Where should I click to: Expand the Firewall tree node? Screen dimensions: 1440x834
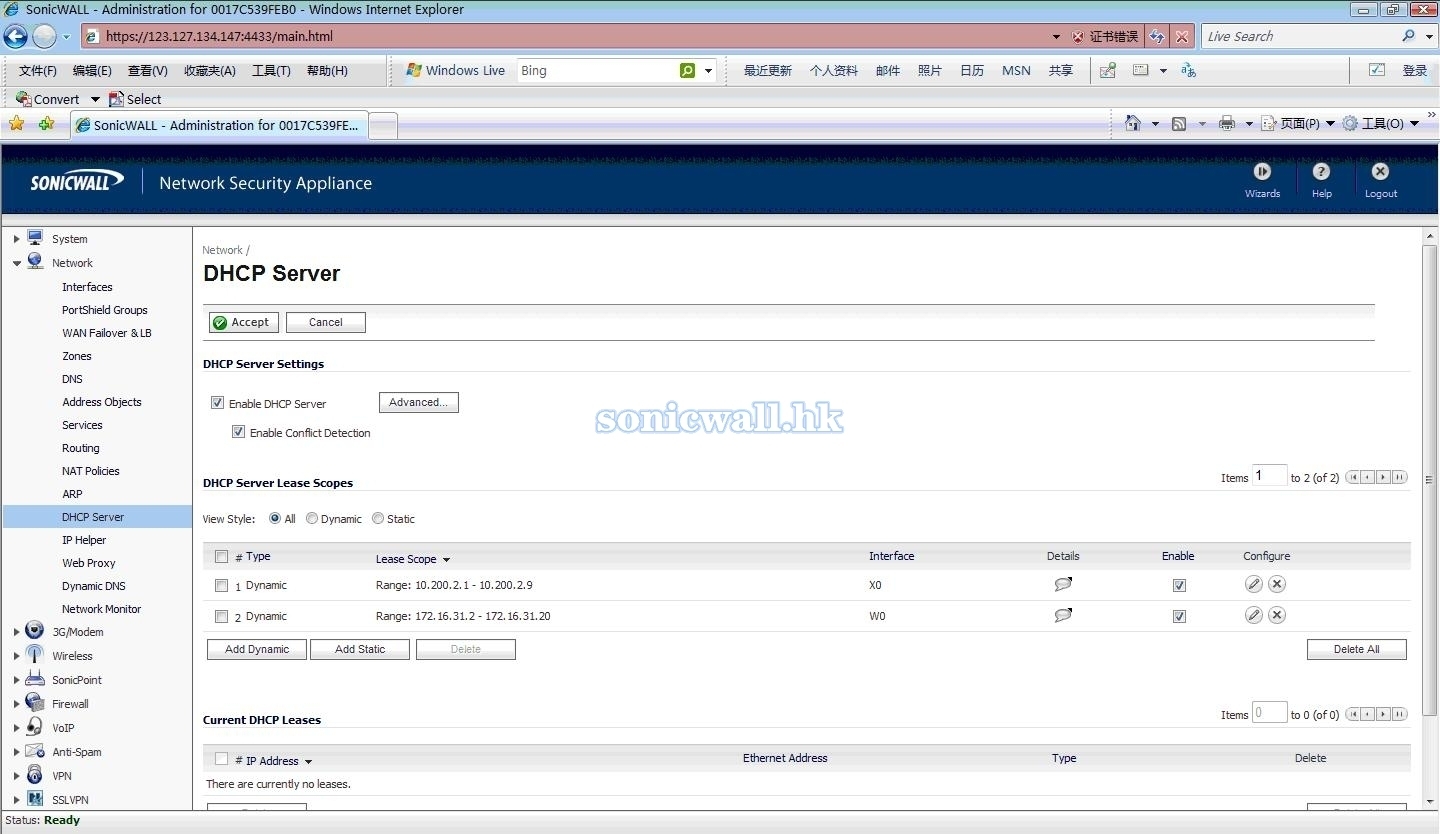[x=16, y=704]
